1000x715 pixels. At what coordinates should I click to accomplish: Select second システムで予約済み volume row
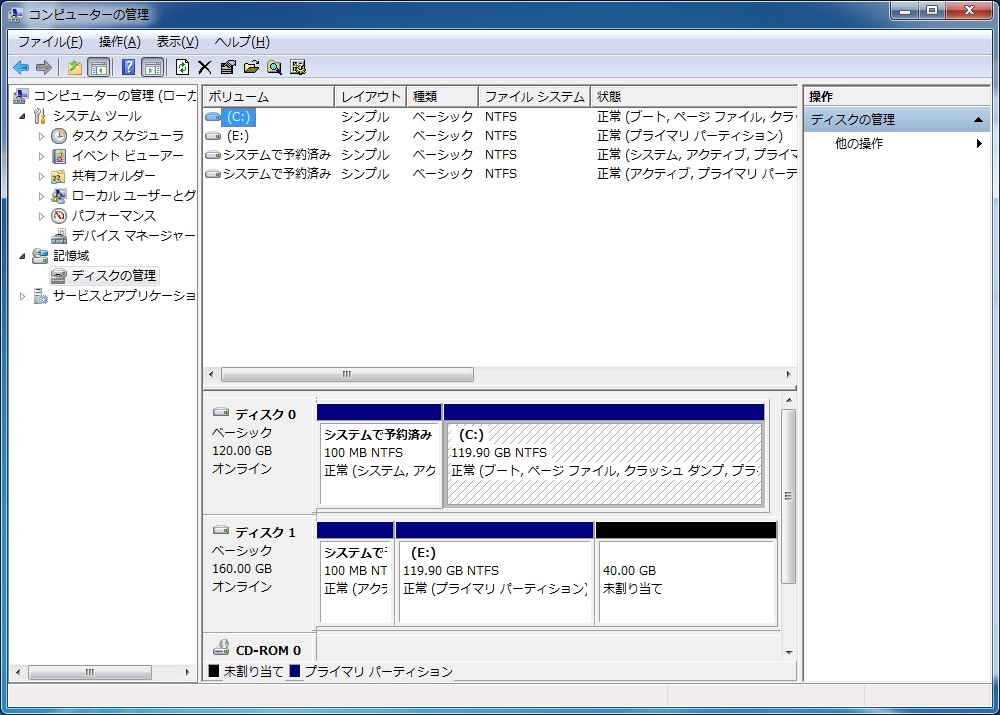pyautogui.click(x=500, y=173)
